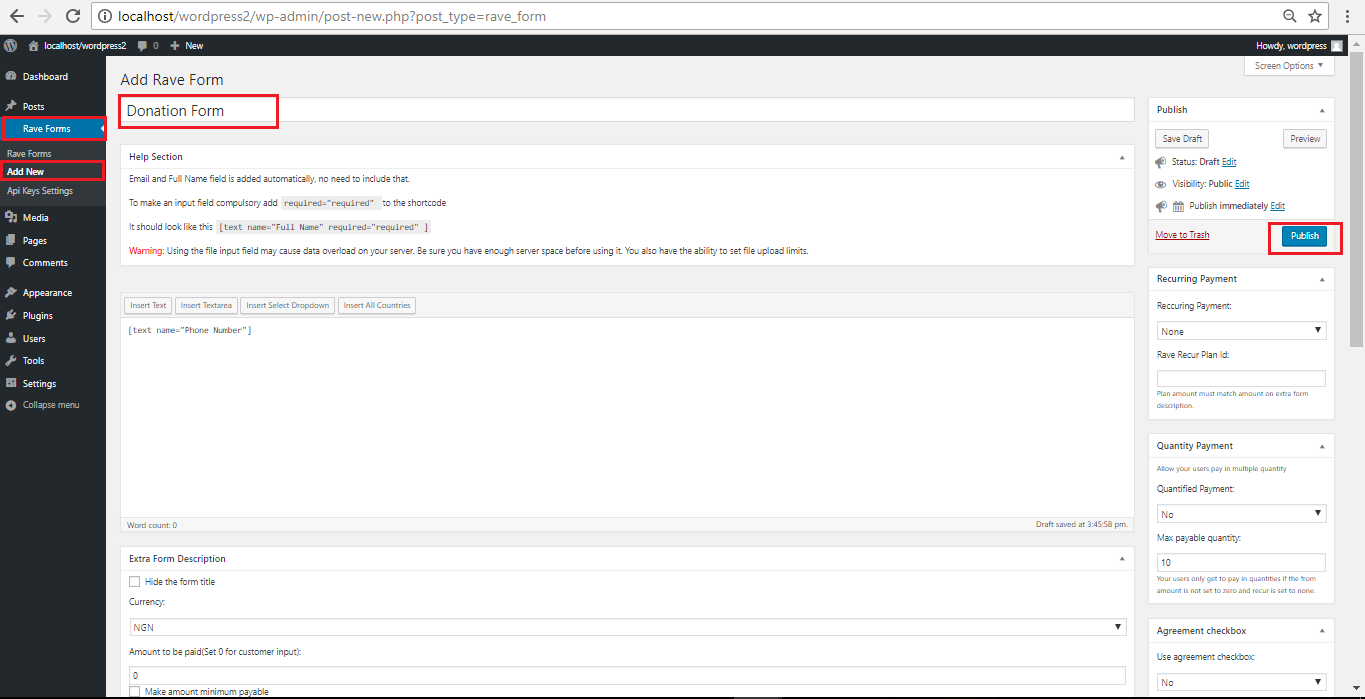
Task: Click the home icon next to localhost/wordpress2
Action: pos(34,46)
